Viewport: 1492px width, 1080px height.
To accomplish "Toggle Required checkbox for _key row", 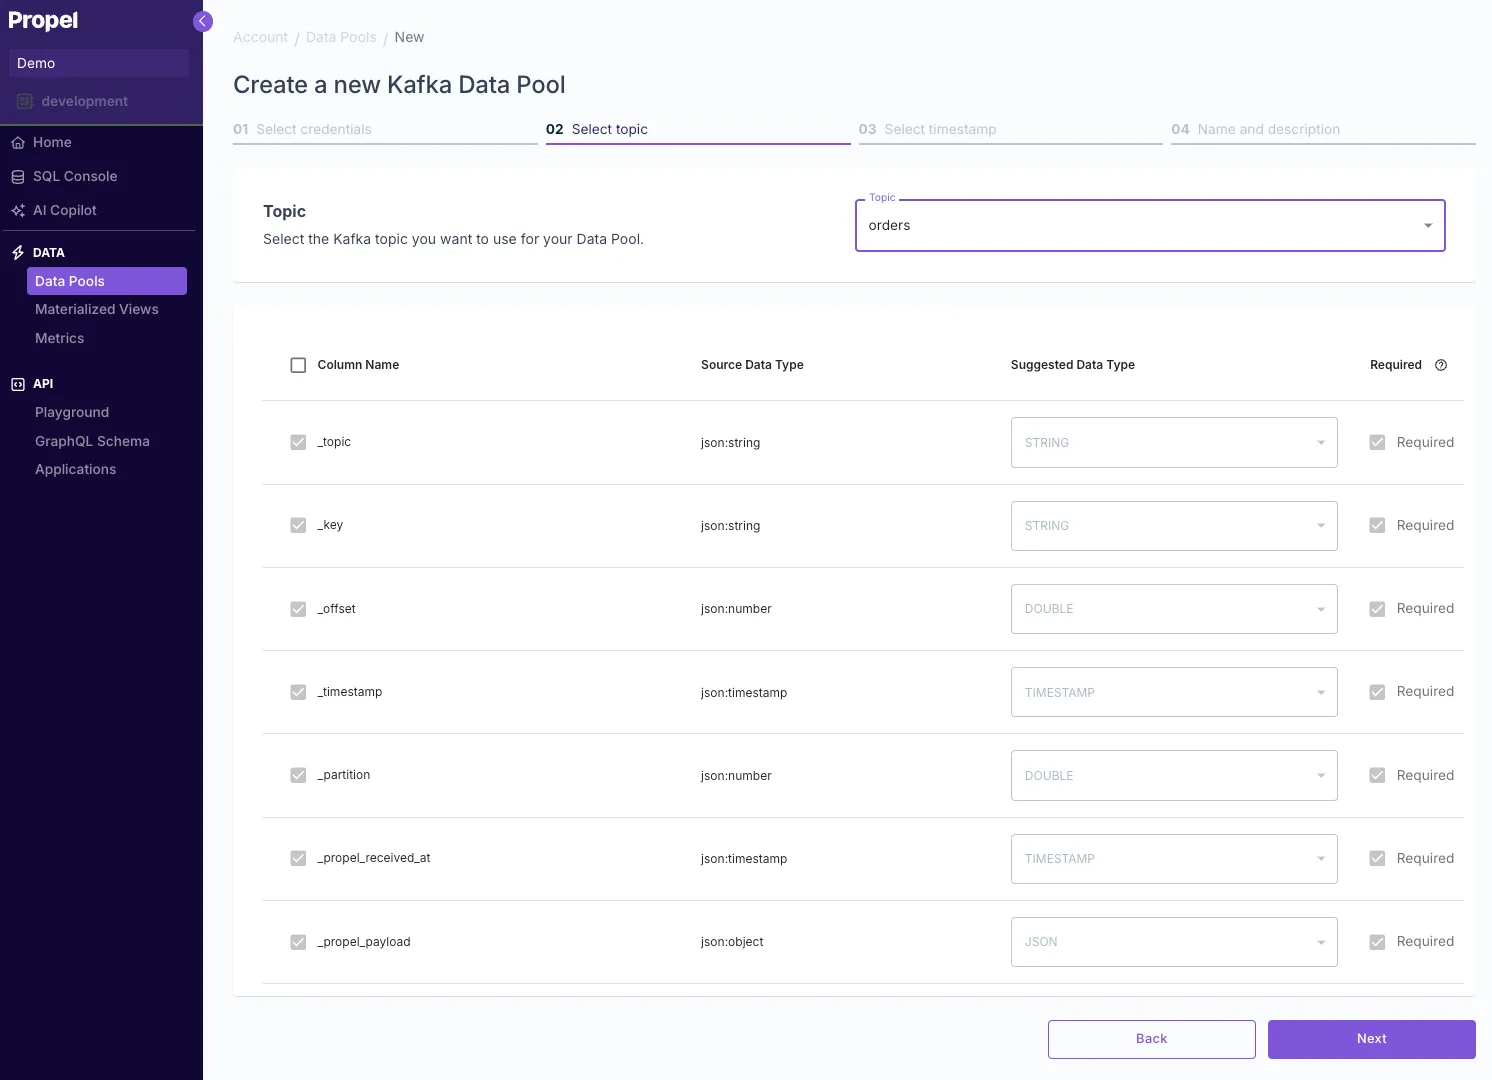I will pyautogui.click(x=1377, y=525).
